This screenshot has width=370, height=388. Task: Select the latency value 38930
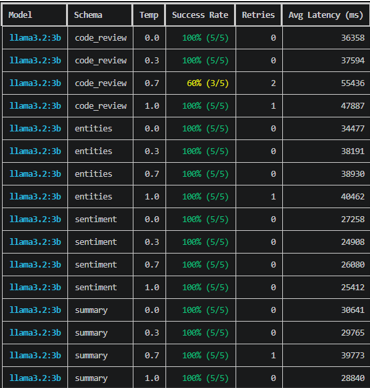(353, 174)
